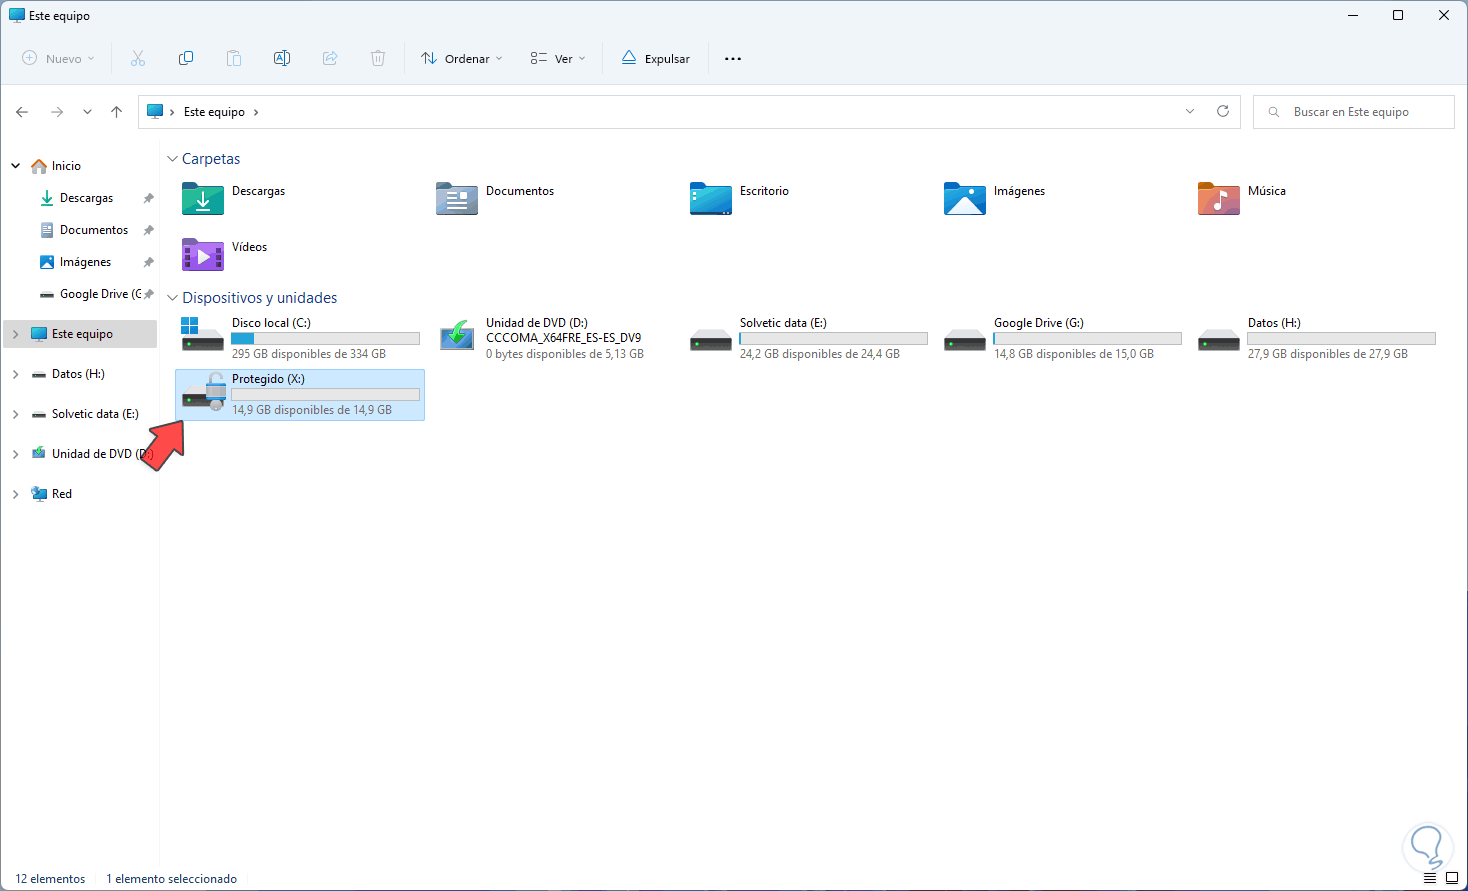Select the Vídeos folder icon

tap(203, 255)
